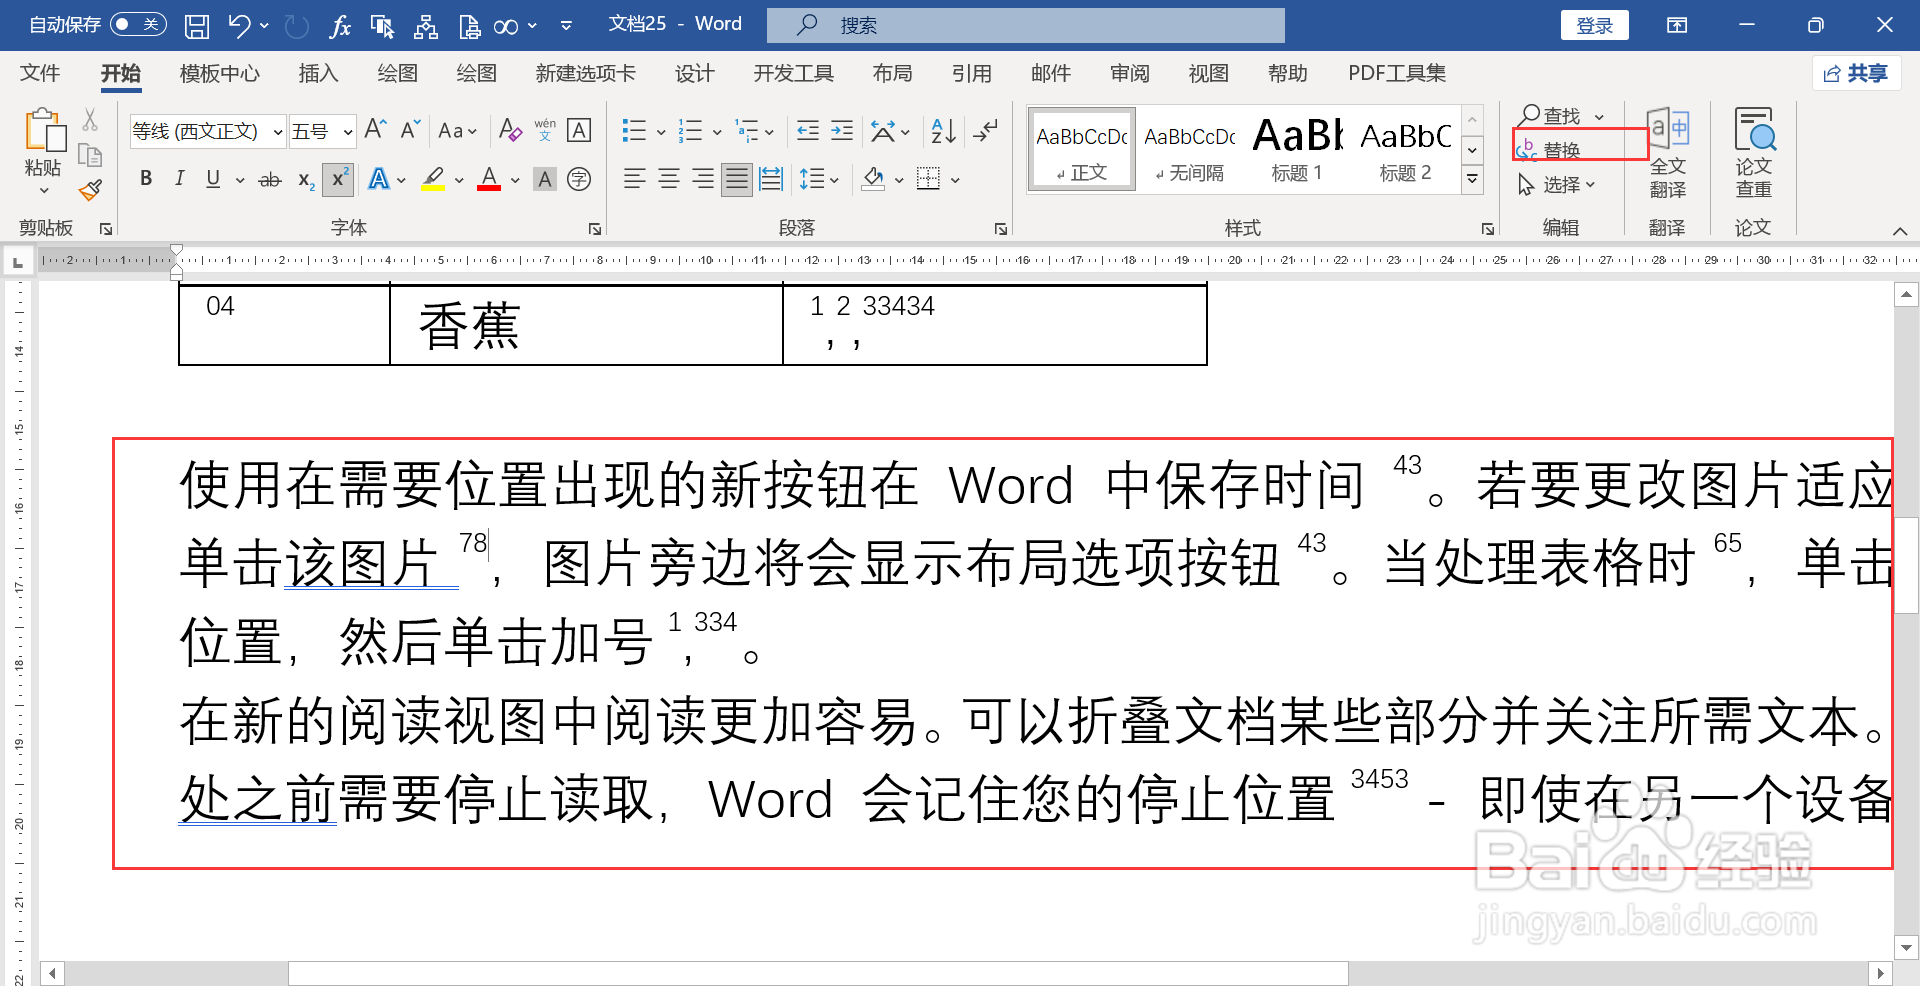Click the Undo arrow icon

coord(239,26)
